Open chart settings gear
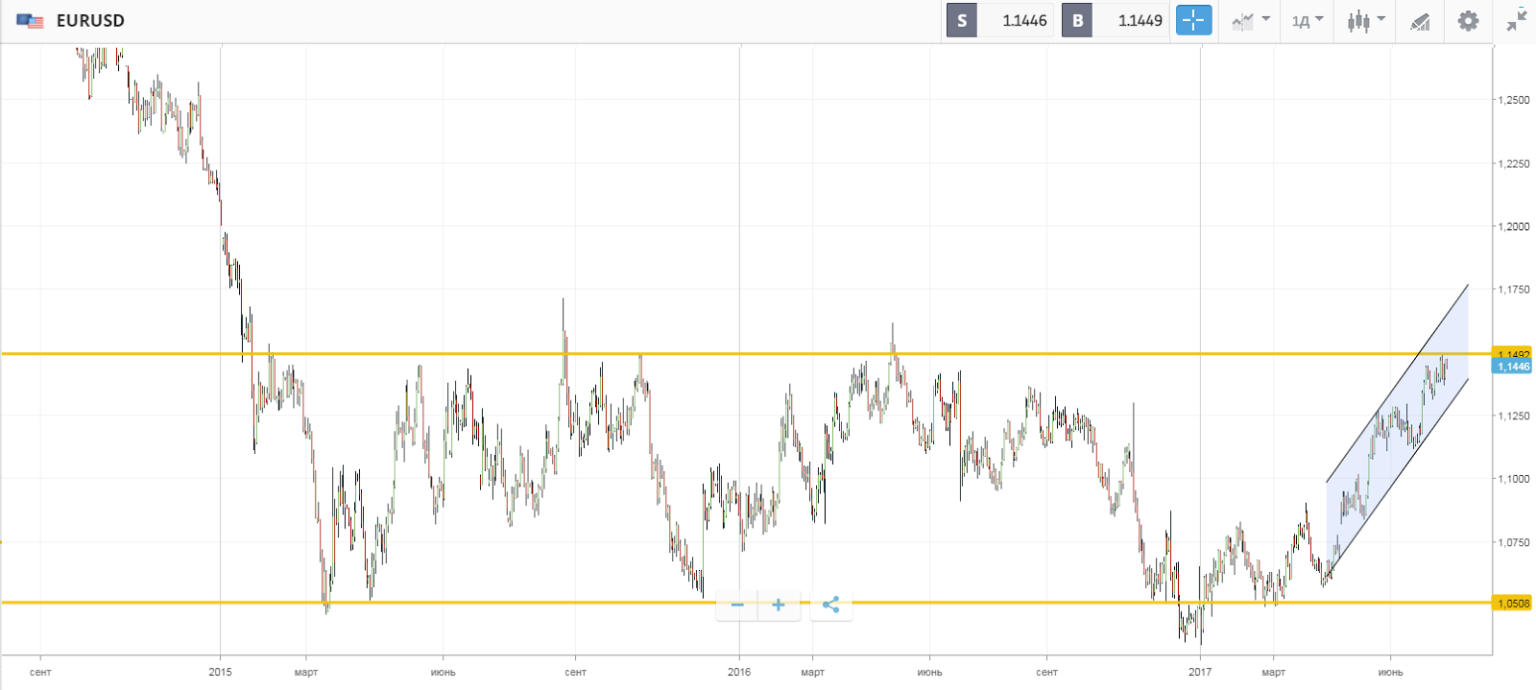 [x=1467, y=20]
